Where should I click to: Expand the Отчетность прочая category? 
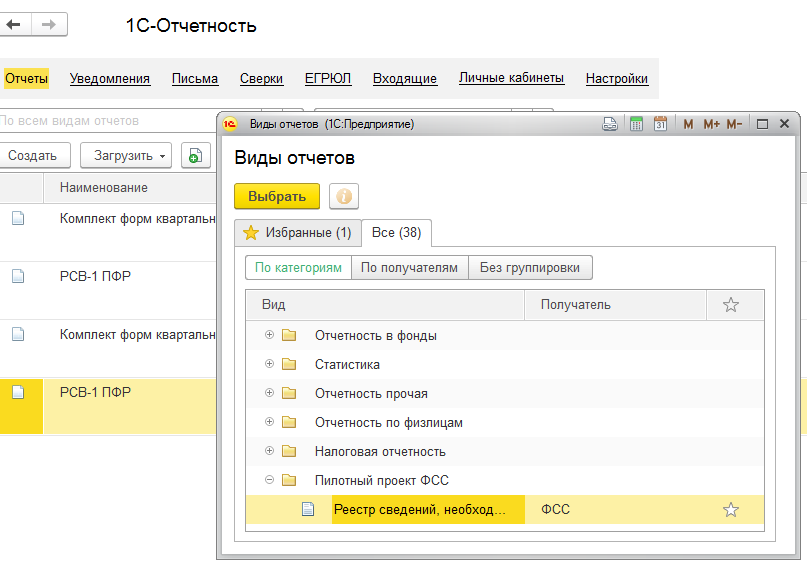(269, 393)
